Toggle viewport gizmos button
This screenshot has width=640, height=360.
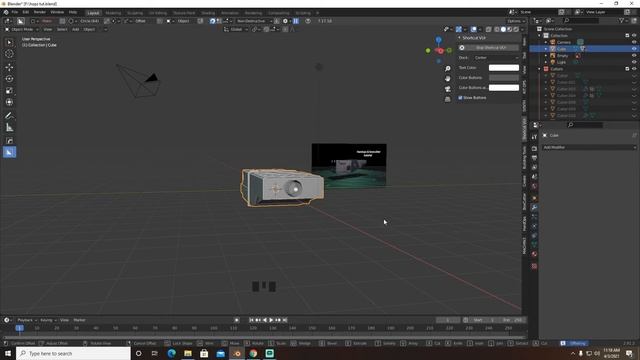coord(459,29)
